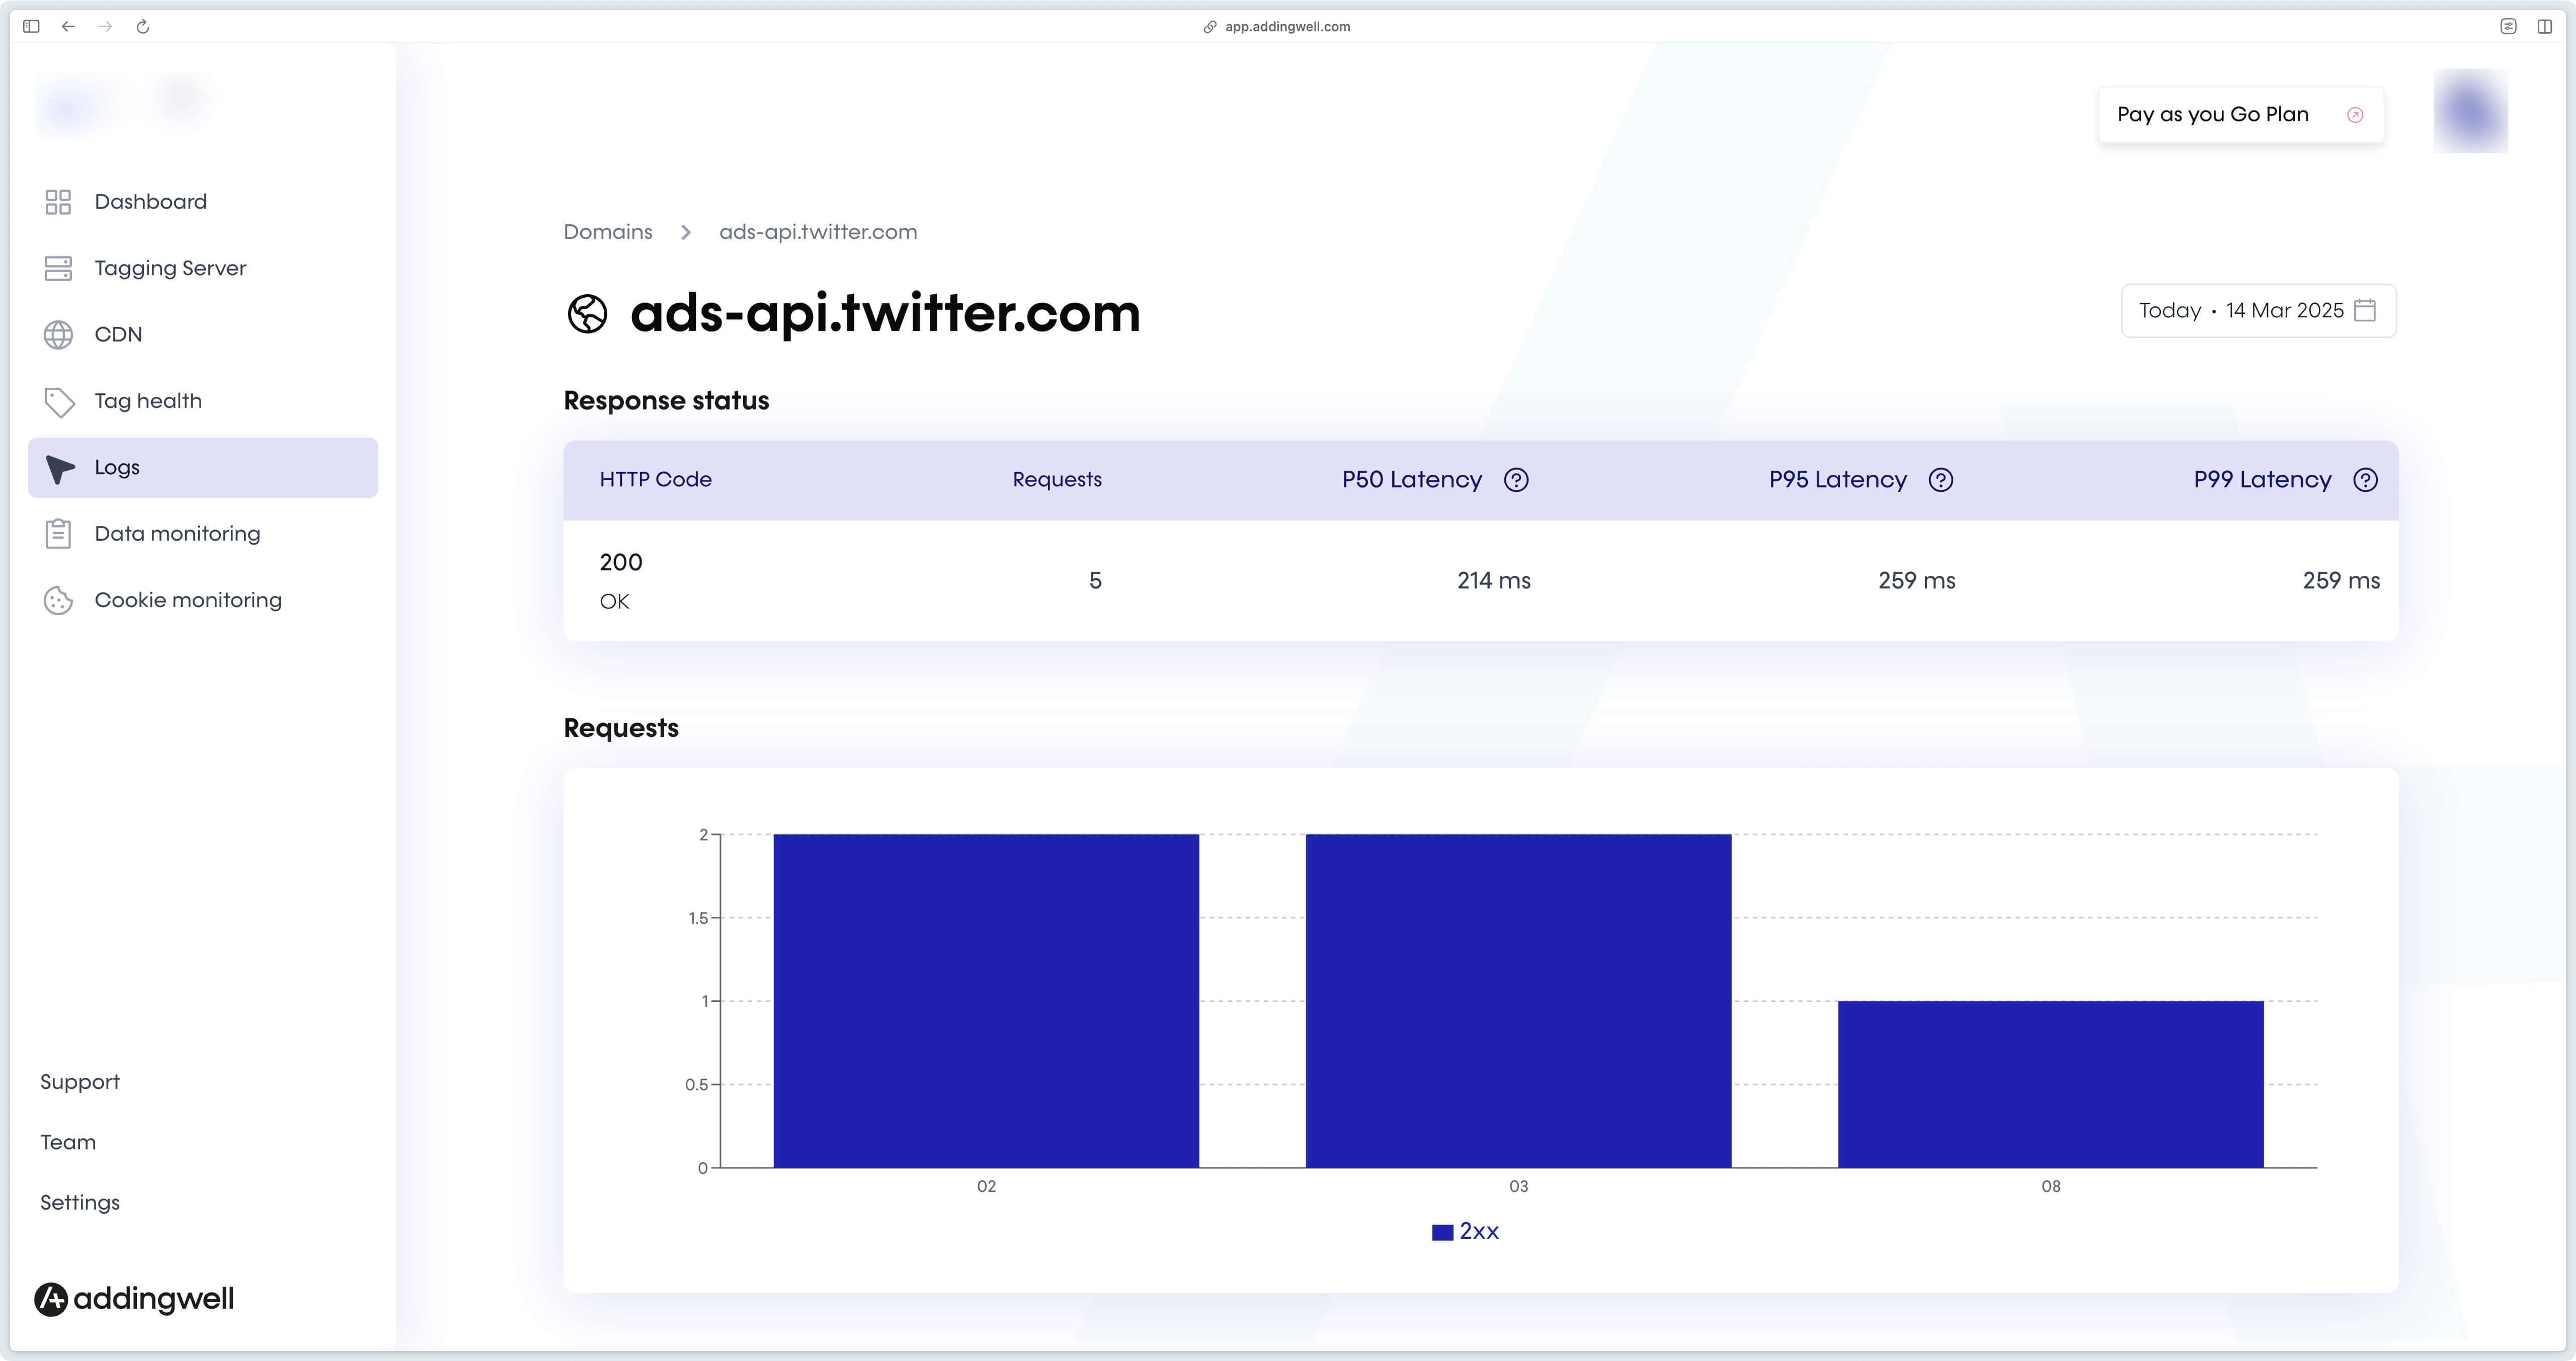Click the addingwell logo at bottom
The image size is (2576, 1361).
coord(134,1299)
